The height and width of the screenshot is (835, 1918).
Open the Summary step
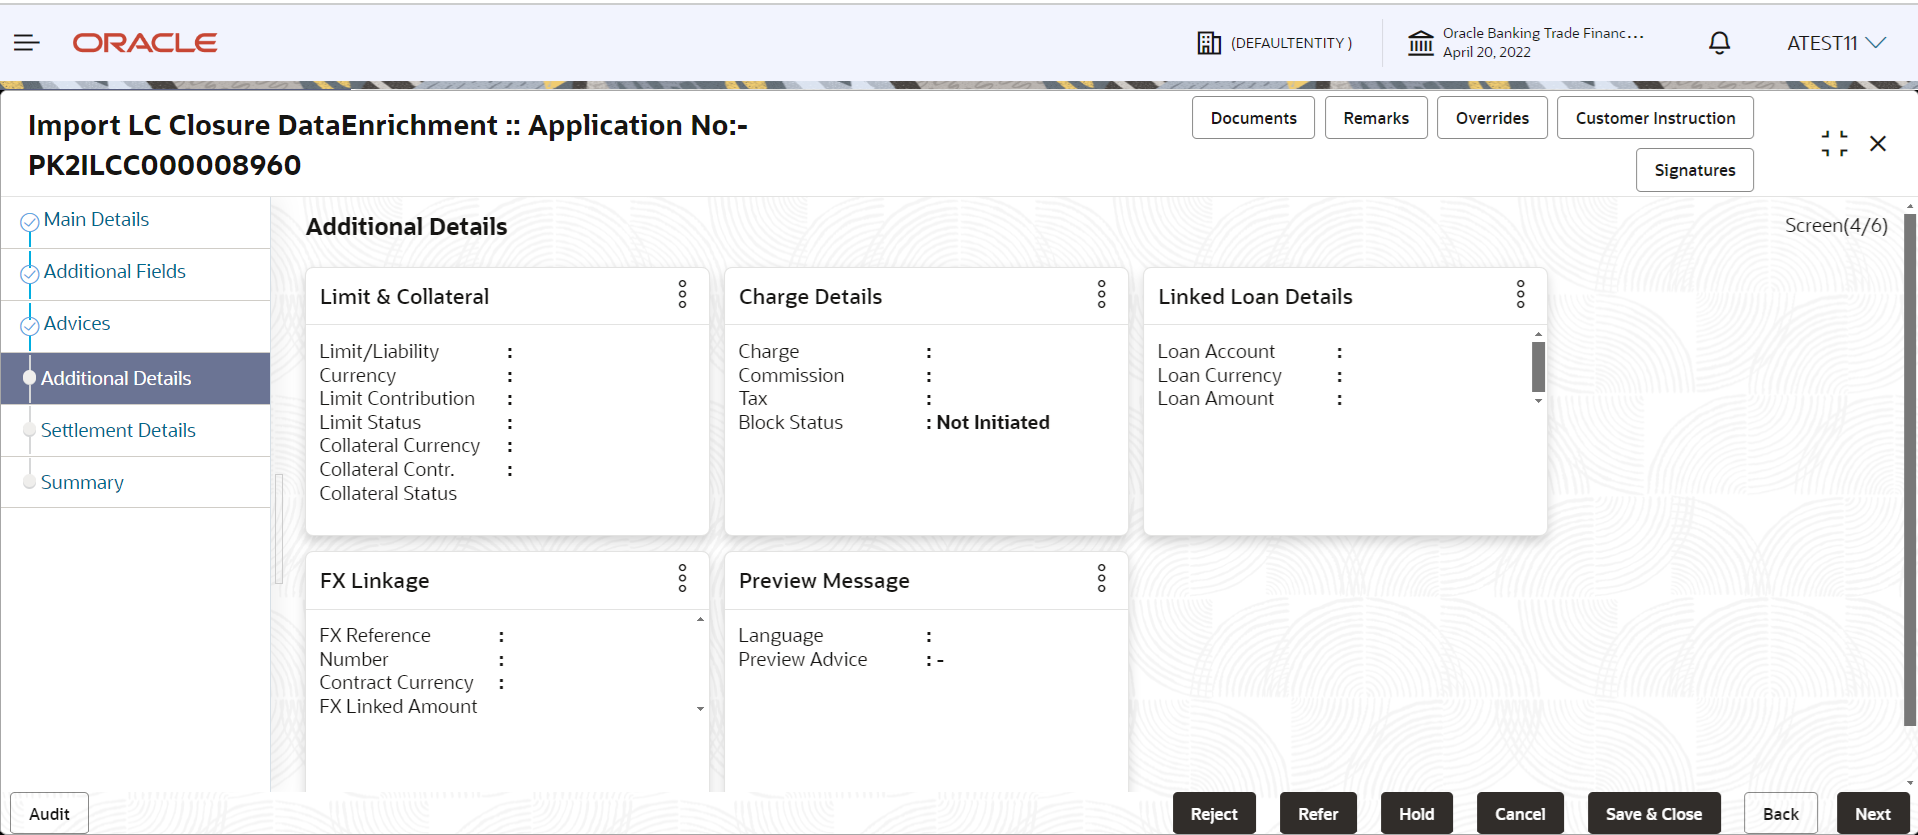point(82,482)
